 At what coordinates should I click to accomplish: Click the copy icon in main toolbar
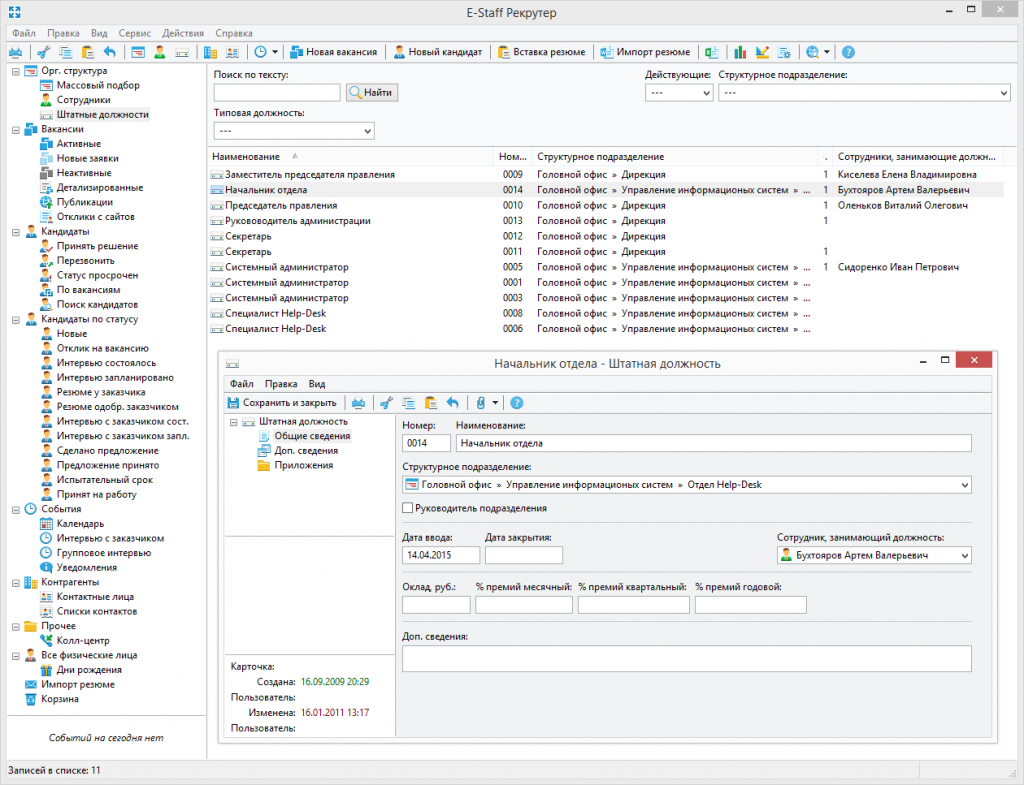tap(66, 52)
